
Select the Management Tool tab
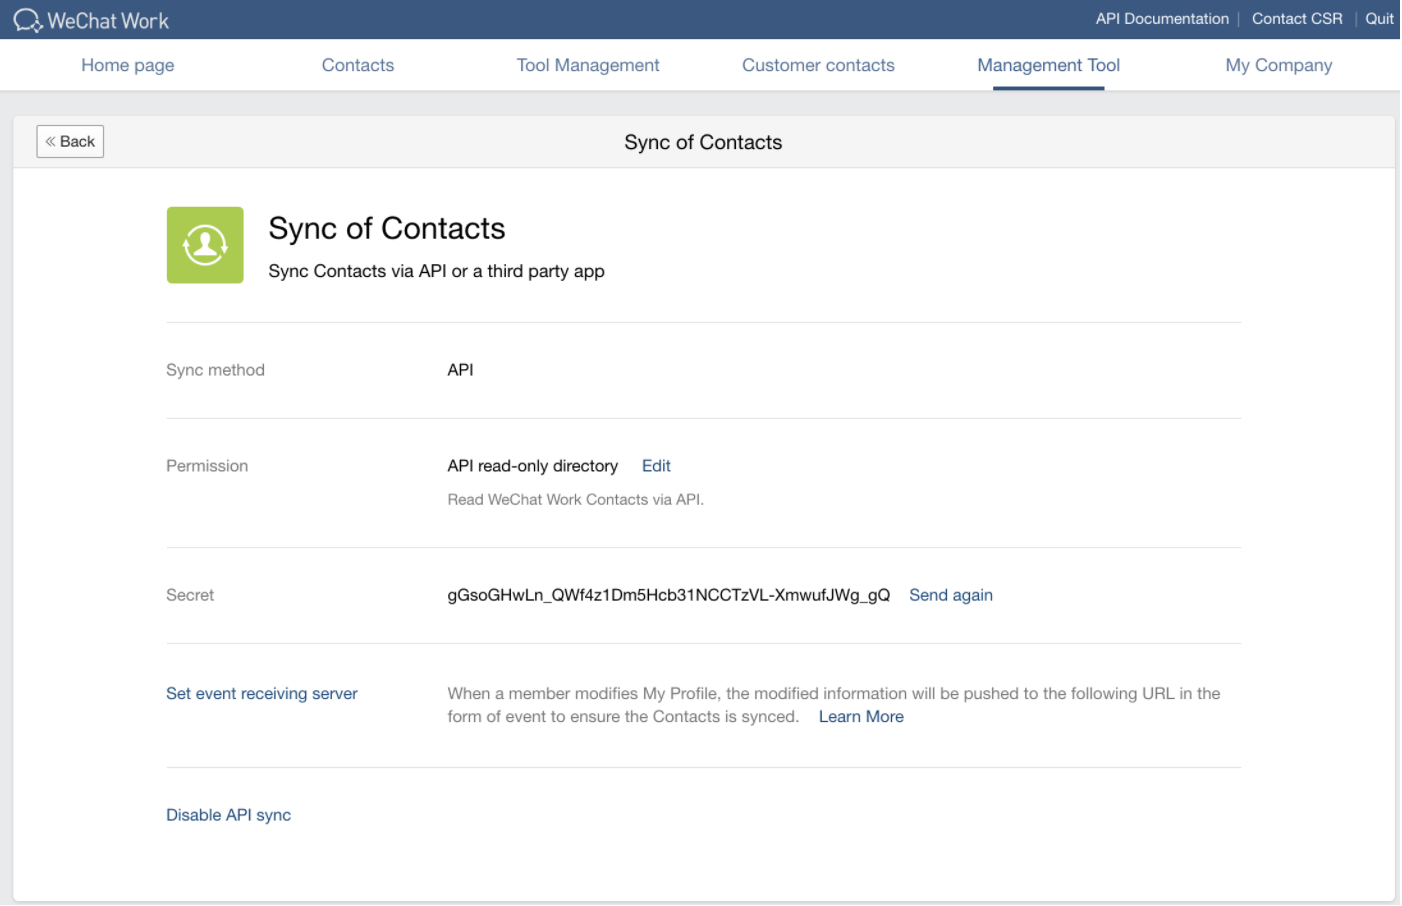(1048, 65)
